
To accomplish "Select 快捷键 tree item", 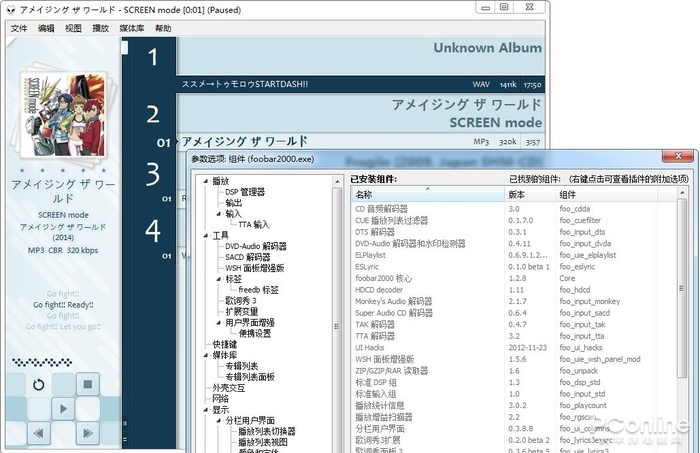I will pos(225,345).
